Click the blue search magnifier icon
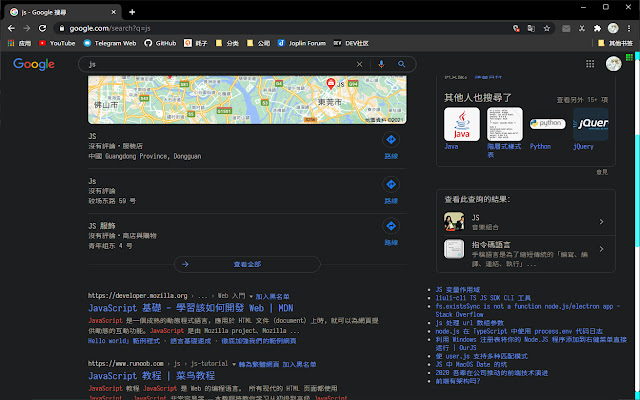640x400 pixels. click(401, 64)
